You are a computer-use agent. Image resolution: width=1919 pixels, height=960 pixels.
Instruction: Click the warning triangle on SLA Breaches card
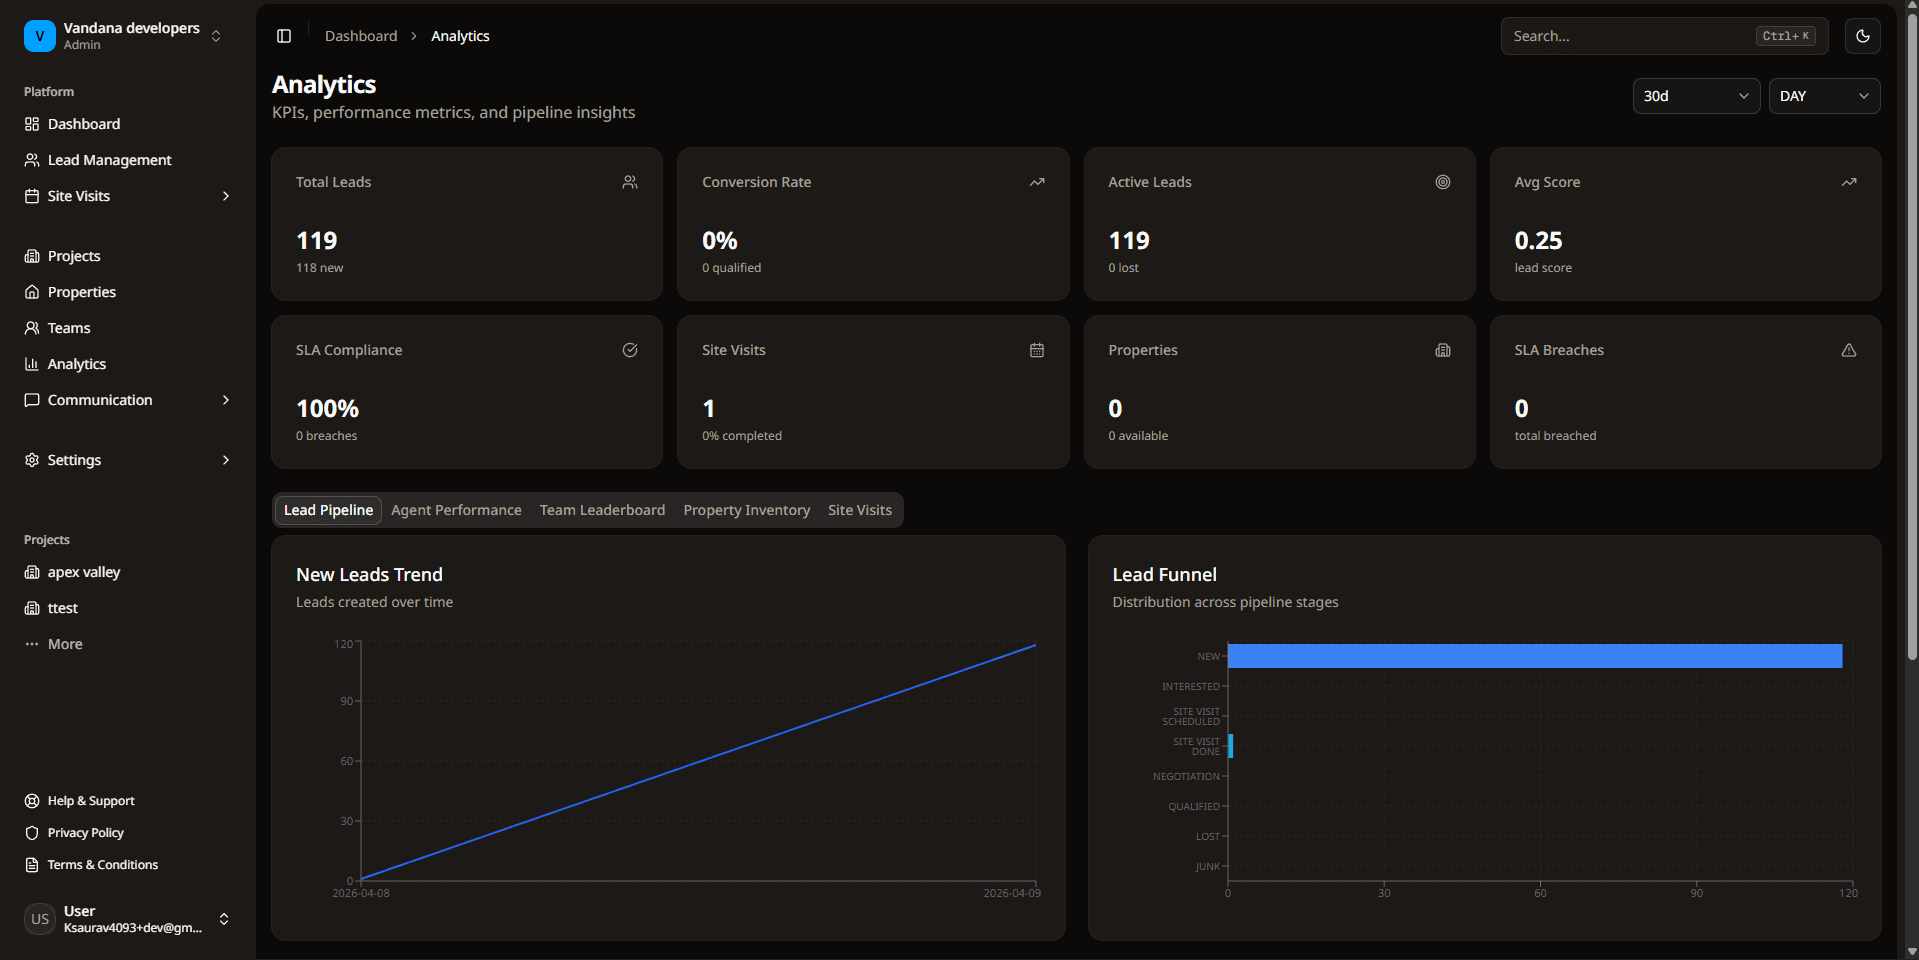click(x=1848, y=350)
